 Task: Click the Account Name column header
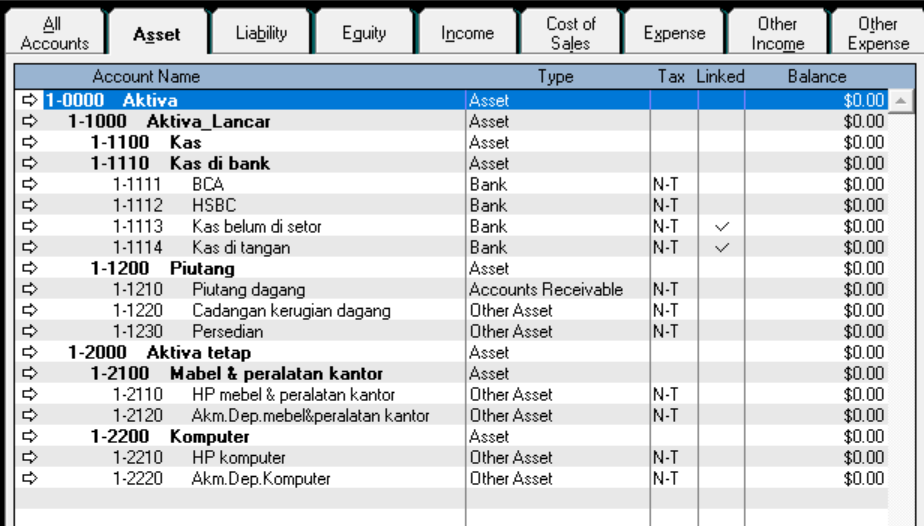point(146,77)
